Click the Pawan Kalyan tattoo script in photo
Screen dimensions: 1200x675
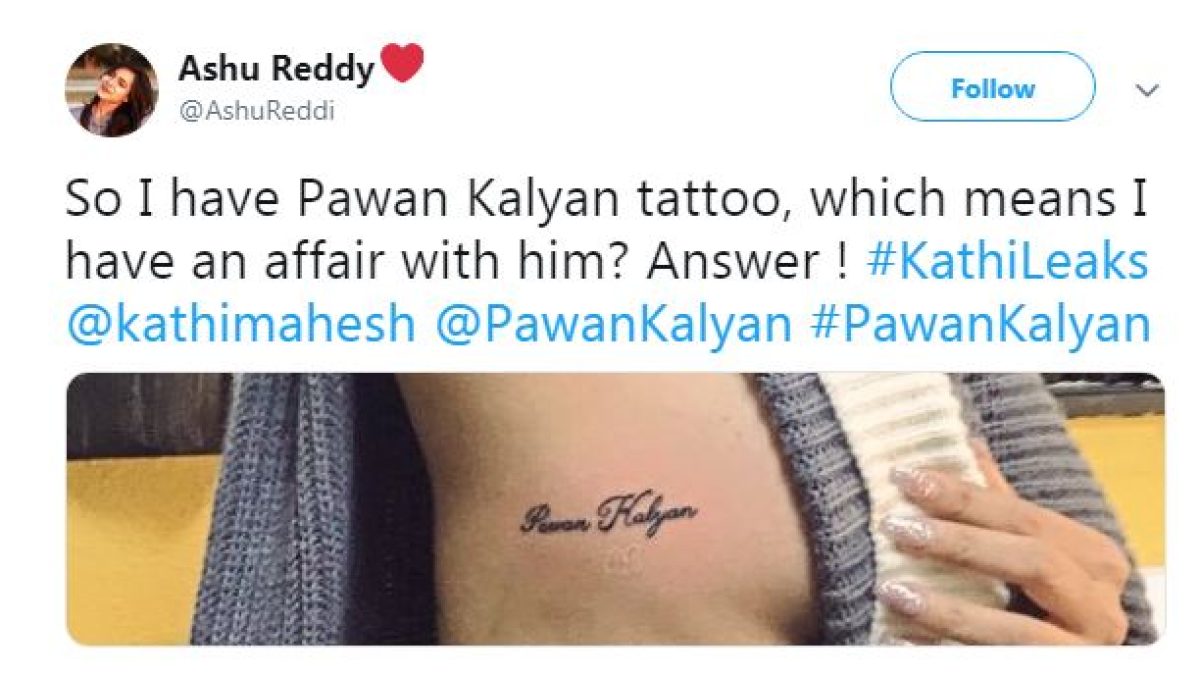point(609,516)
